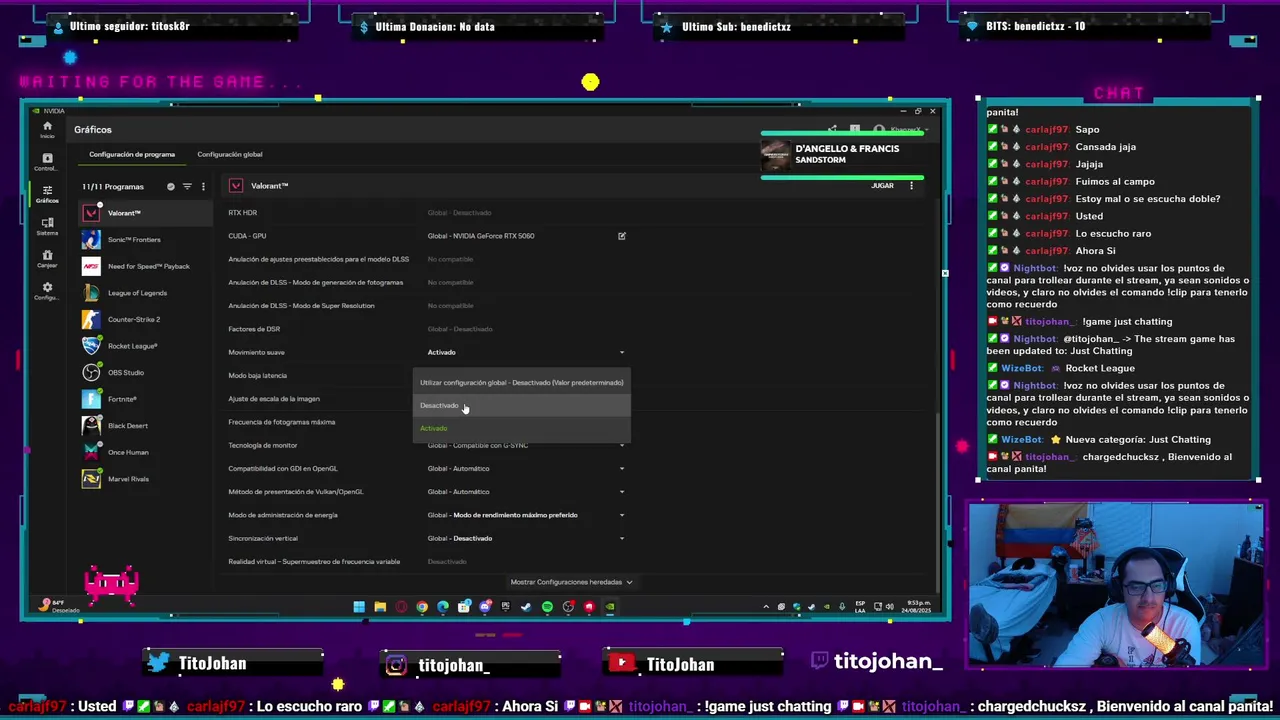Viewport: 1280px width, 720px height.
Task: Choose Desactivado in Movimiento suave menu
Action: pyautogui.click(x=521, y=405)
